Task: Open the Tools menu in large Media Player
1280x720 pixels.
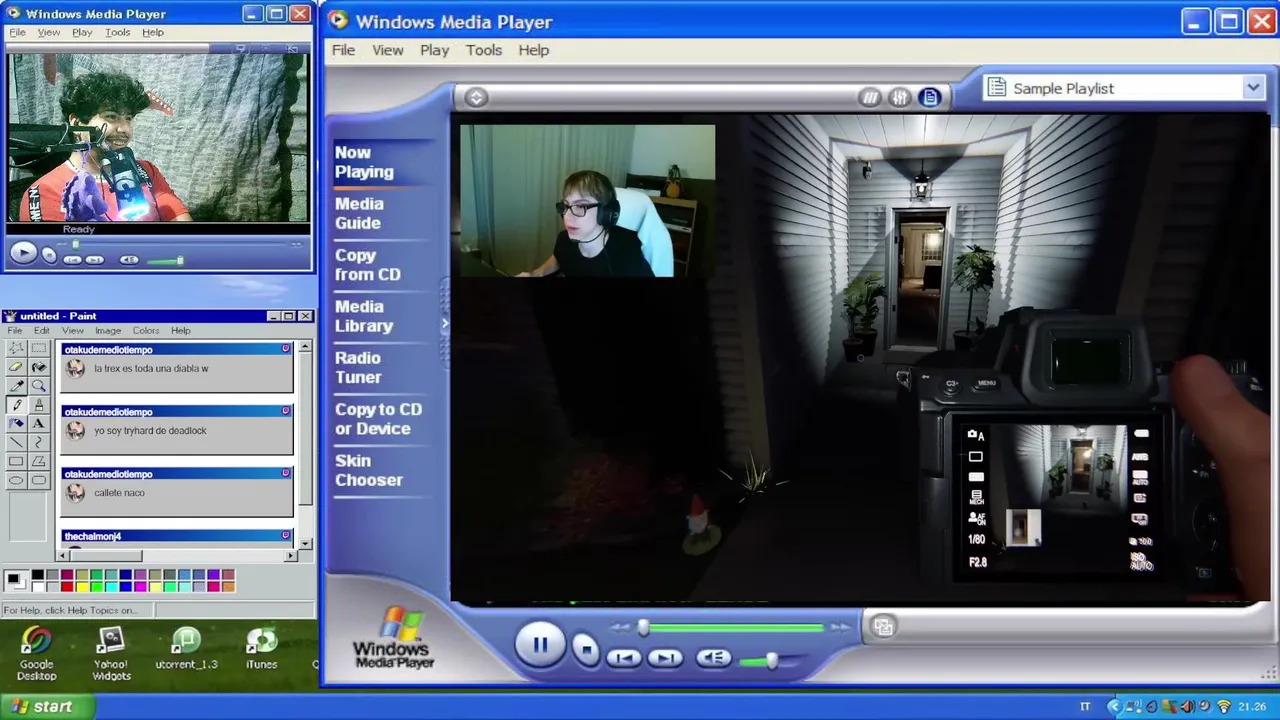Action: 484,50
